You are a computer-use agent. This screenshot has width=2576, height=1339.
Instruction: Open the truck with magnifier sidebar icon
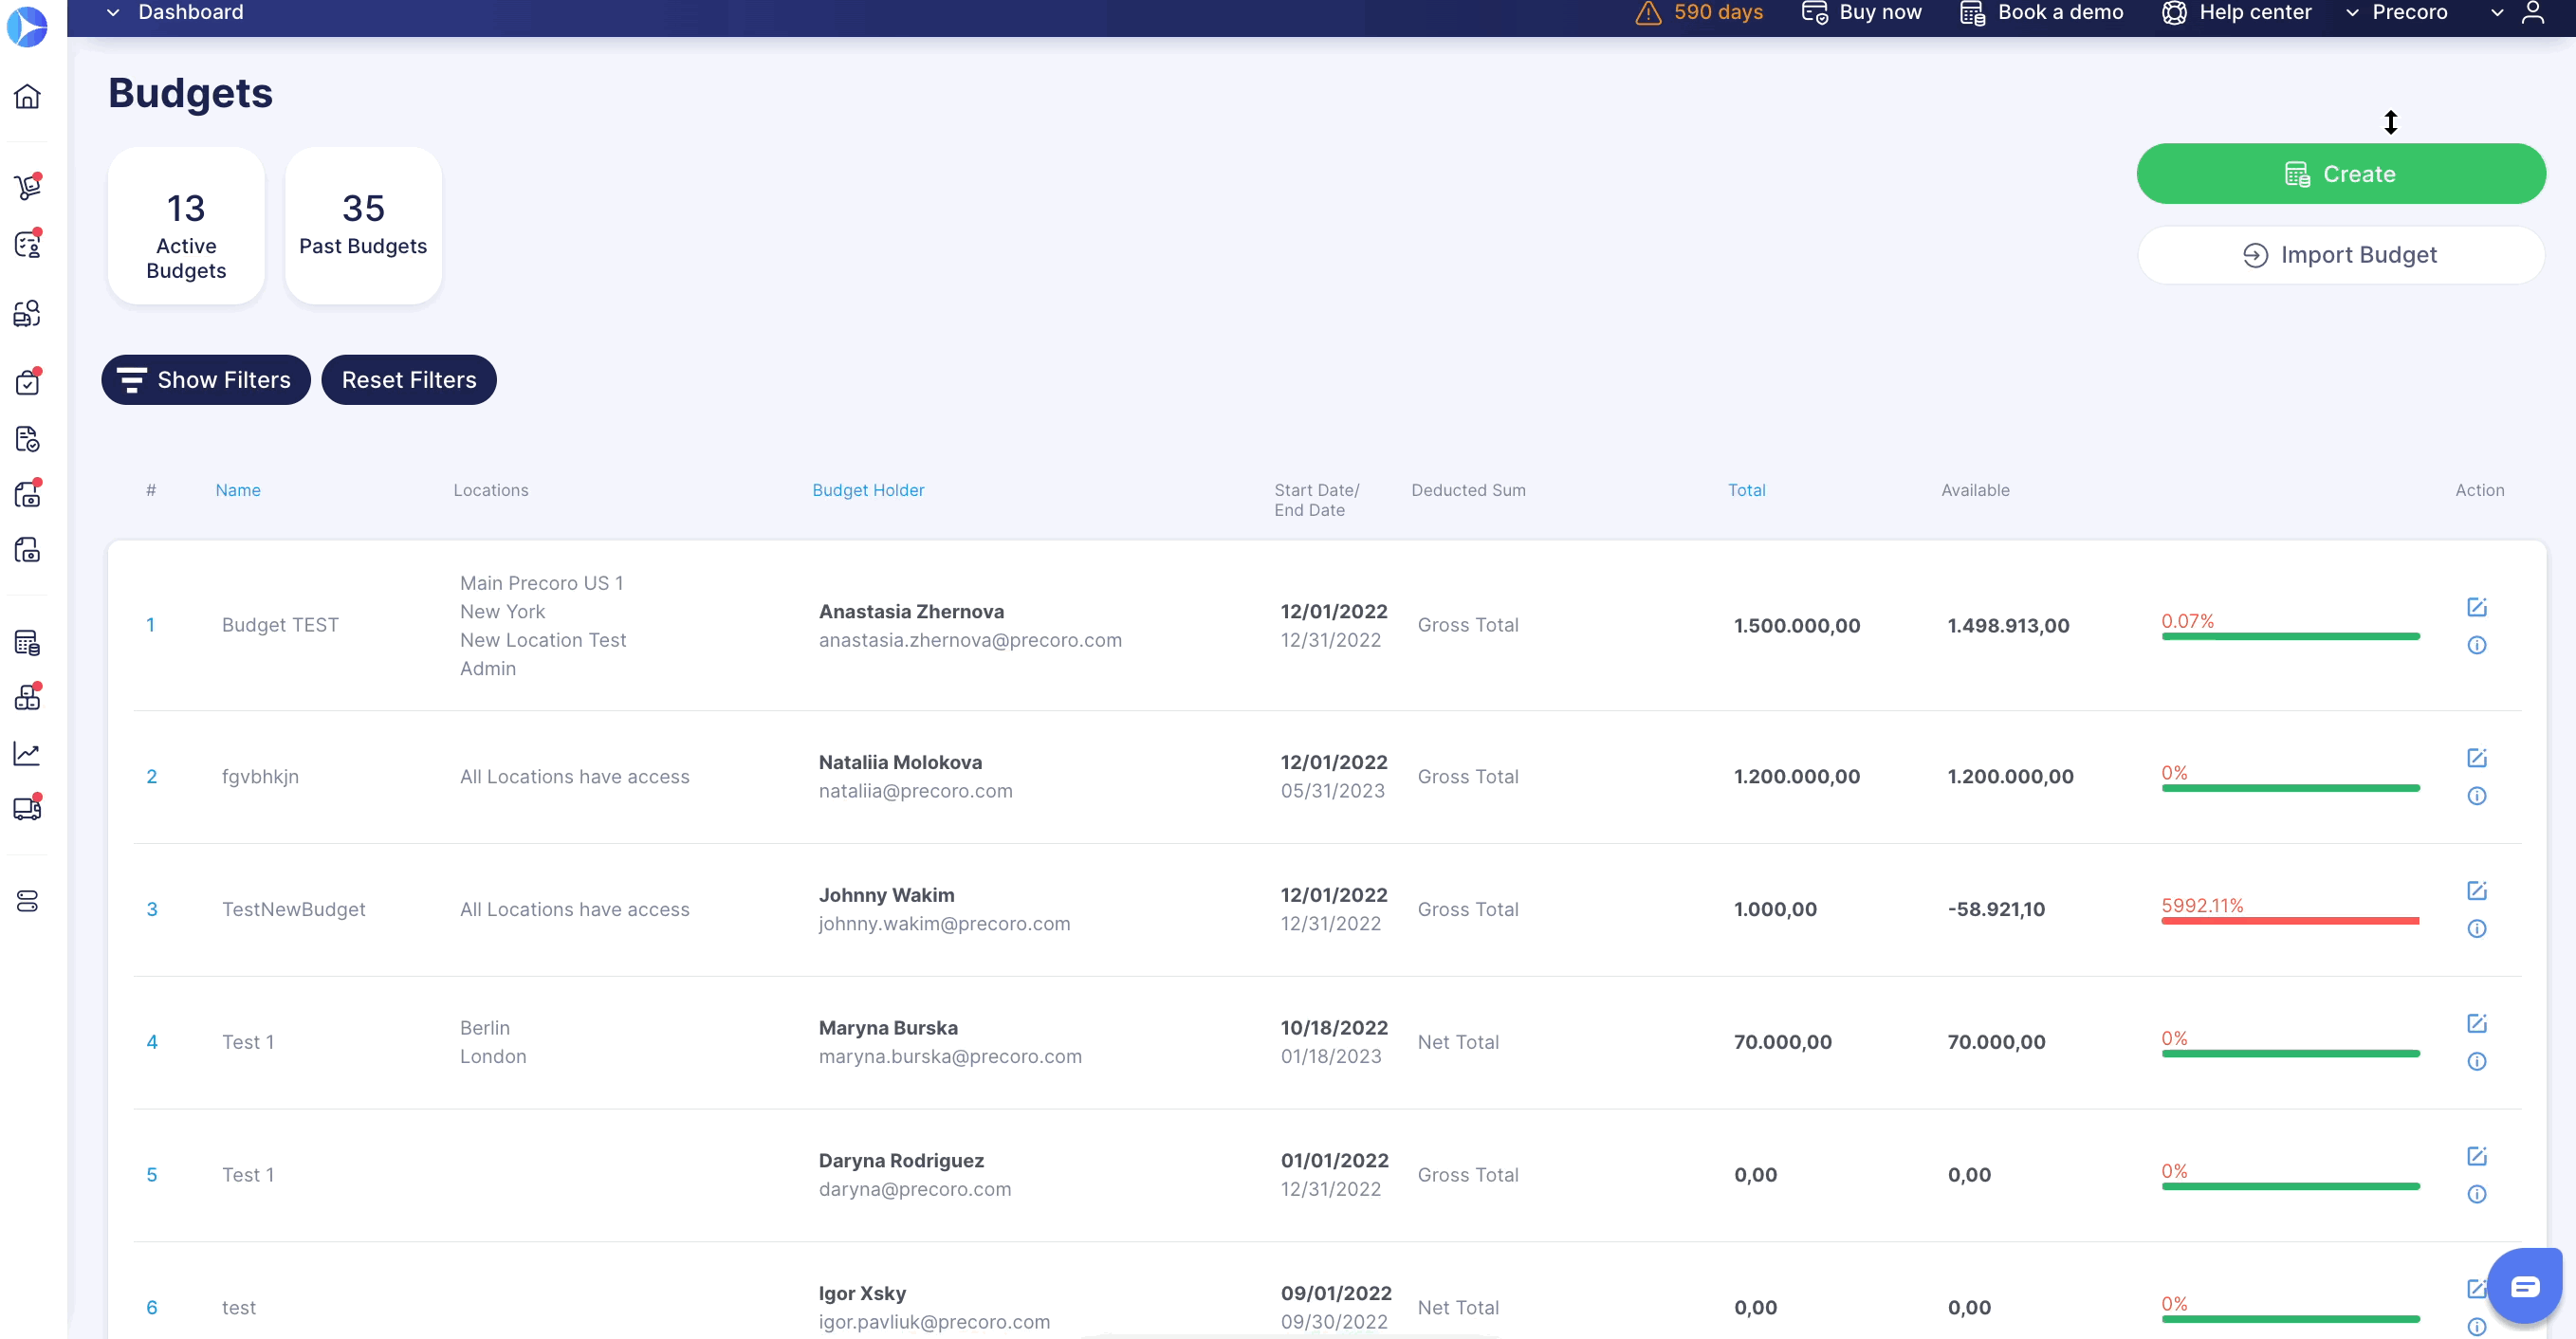point(27,313)
